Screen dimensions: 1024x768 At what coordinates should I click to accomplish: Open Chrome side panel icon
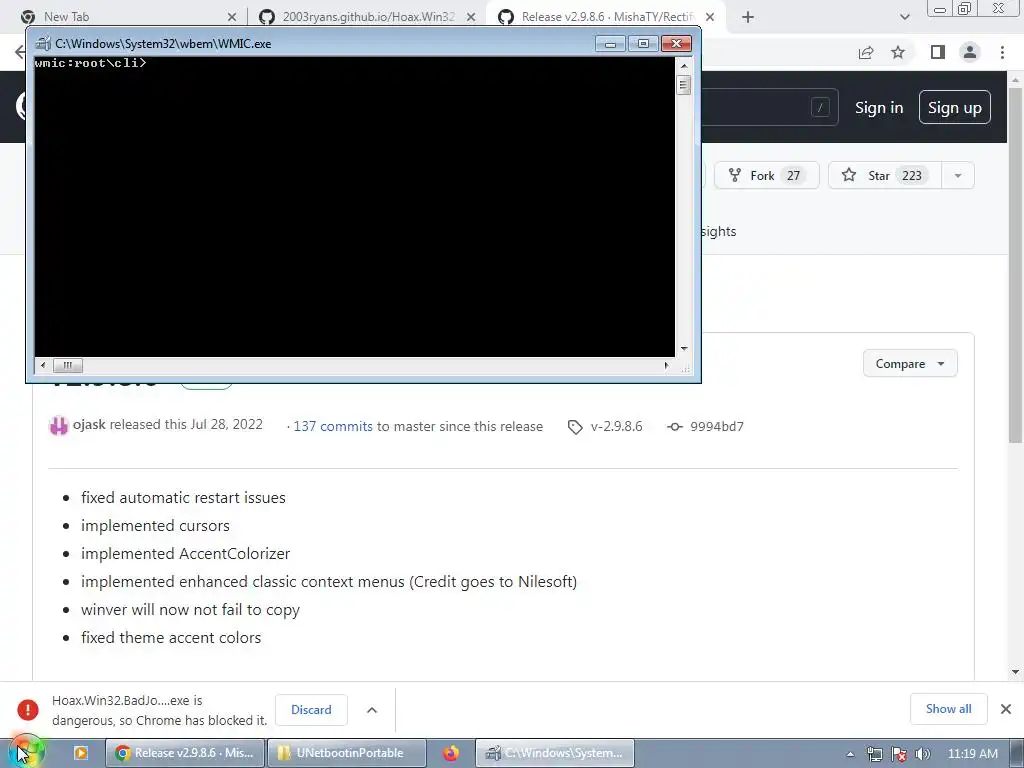(938, 52)
